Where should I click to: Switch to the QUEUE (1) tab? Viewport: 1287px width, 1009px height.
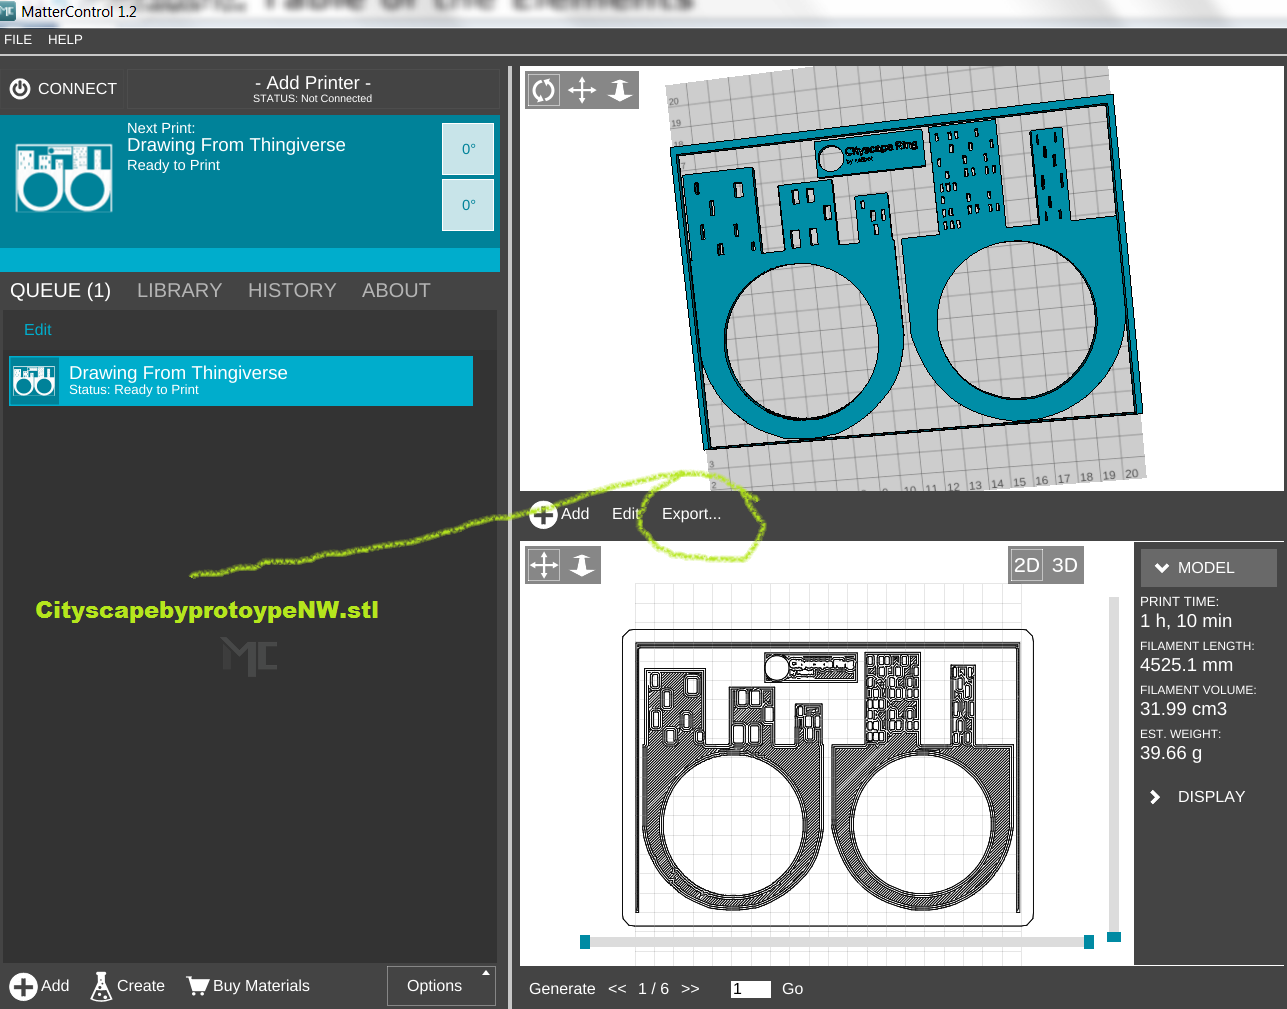[x=61, y=291]
